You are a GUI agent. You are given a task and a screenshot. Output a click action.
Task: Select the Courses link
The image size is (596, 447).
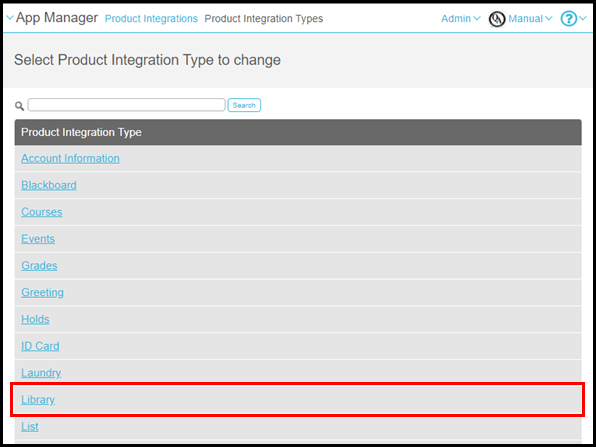pos(41,212)
